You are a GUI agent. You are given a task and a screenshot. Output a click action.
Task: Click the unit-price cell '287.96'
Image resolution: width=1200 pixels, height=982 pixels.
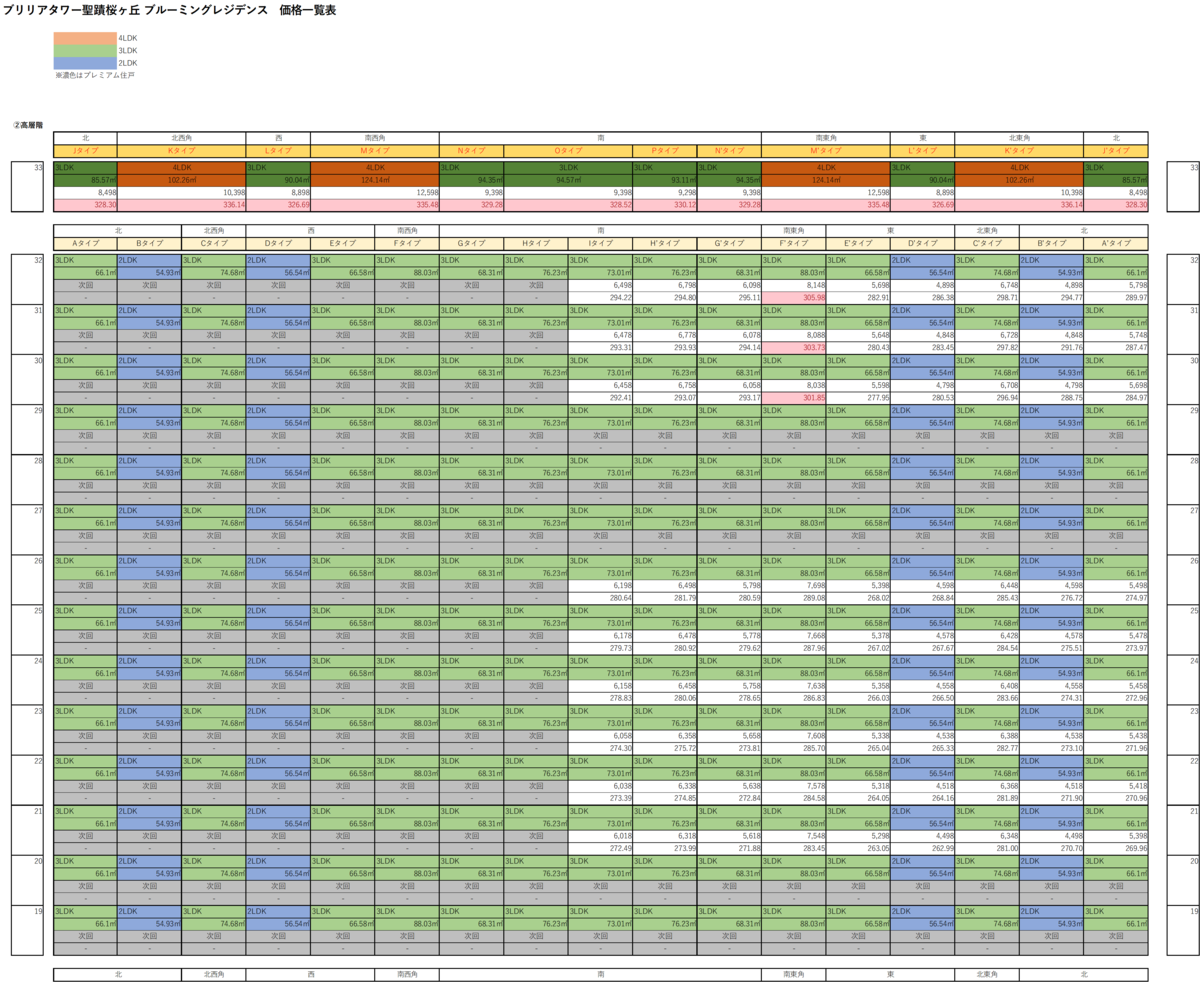794,648
